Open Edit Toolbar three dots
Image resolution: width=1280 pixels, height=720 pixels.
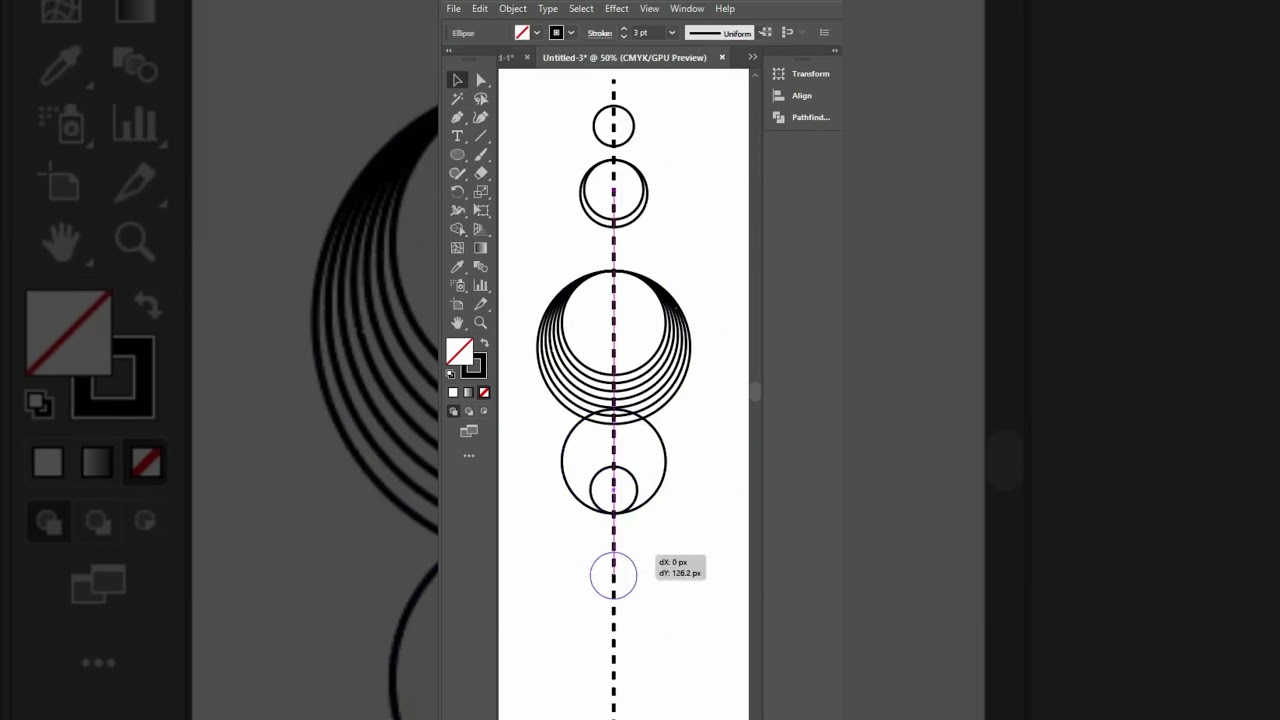click(468, 456)
